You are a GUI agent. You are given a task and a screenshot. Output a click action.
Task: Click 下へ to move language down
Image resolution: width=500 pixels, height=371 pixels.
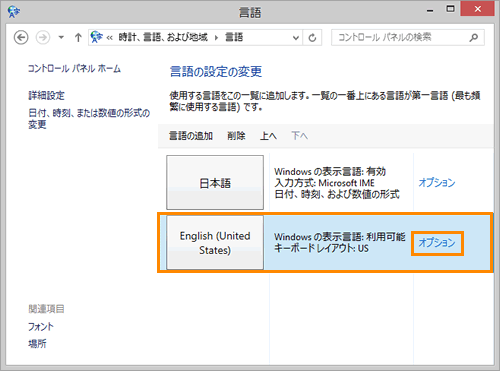click(x=299, y=136)
